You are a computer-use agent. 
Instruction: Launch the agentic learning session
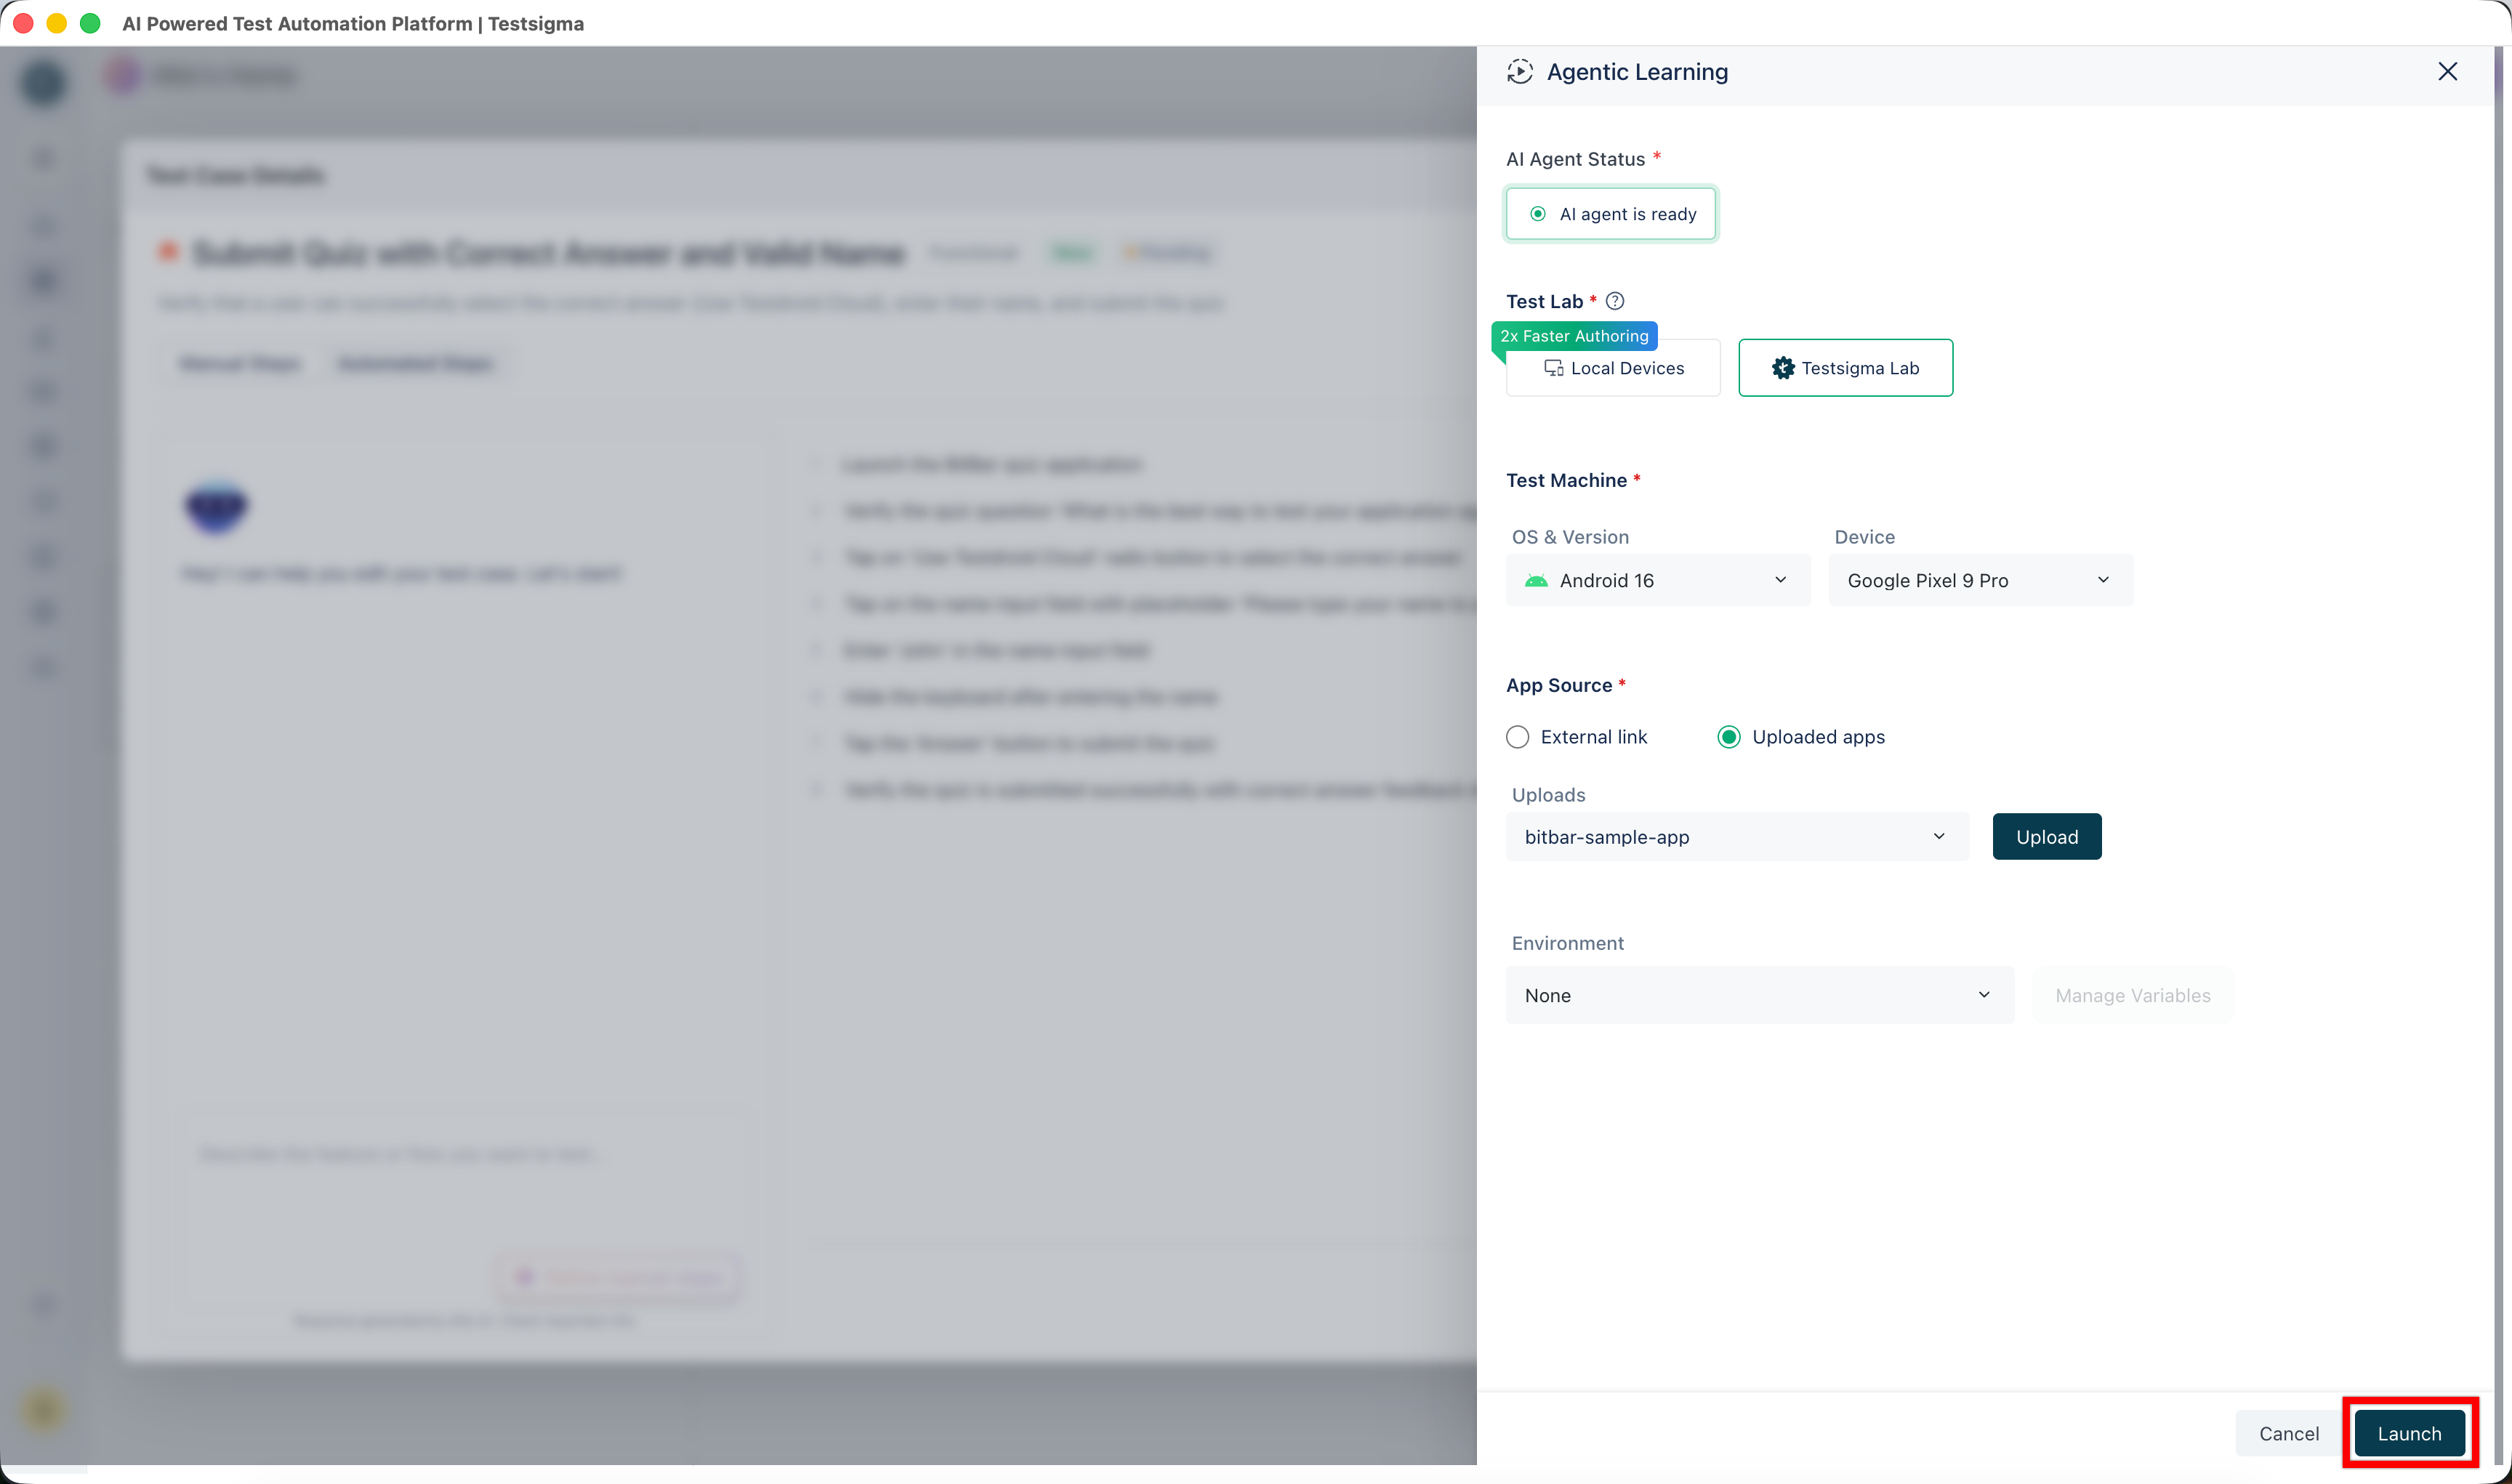point(2409,1433)
